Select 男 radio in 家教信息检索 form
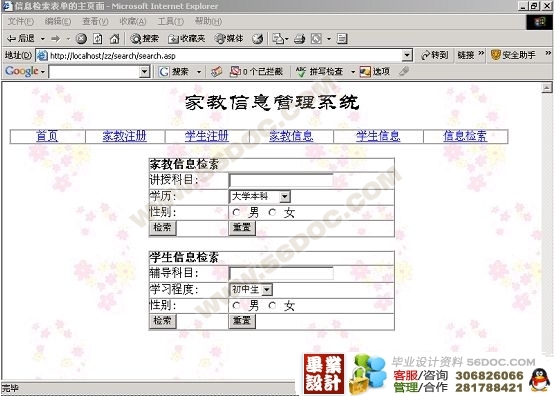This screenshot has height=396, width=555. [236, 212]
